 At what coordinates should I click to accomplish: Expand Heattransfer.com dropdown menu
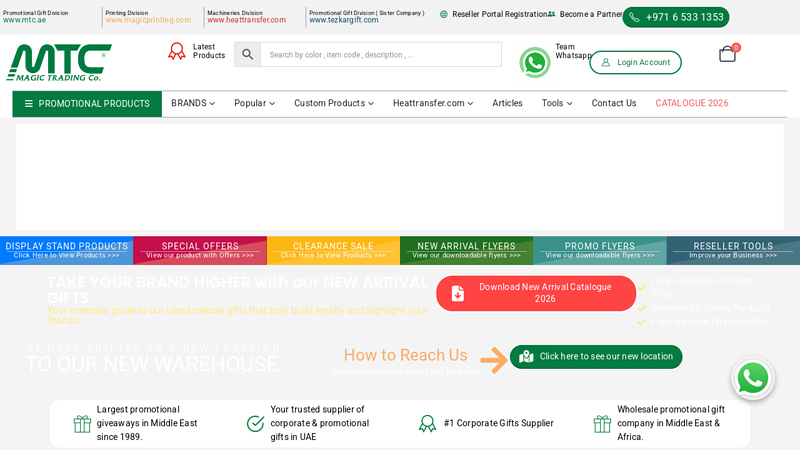[x=433, y=103]
